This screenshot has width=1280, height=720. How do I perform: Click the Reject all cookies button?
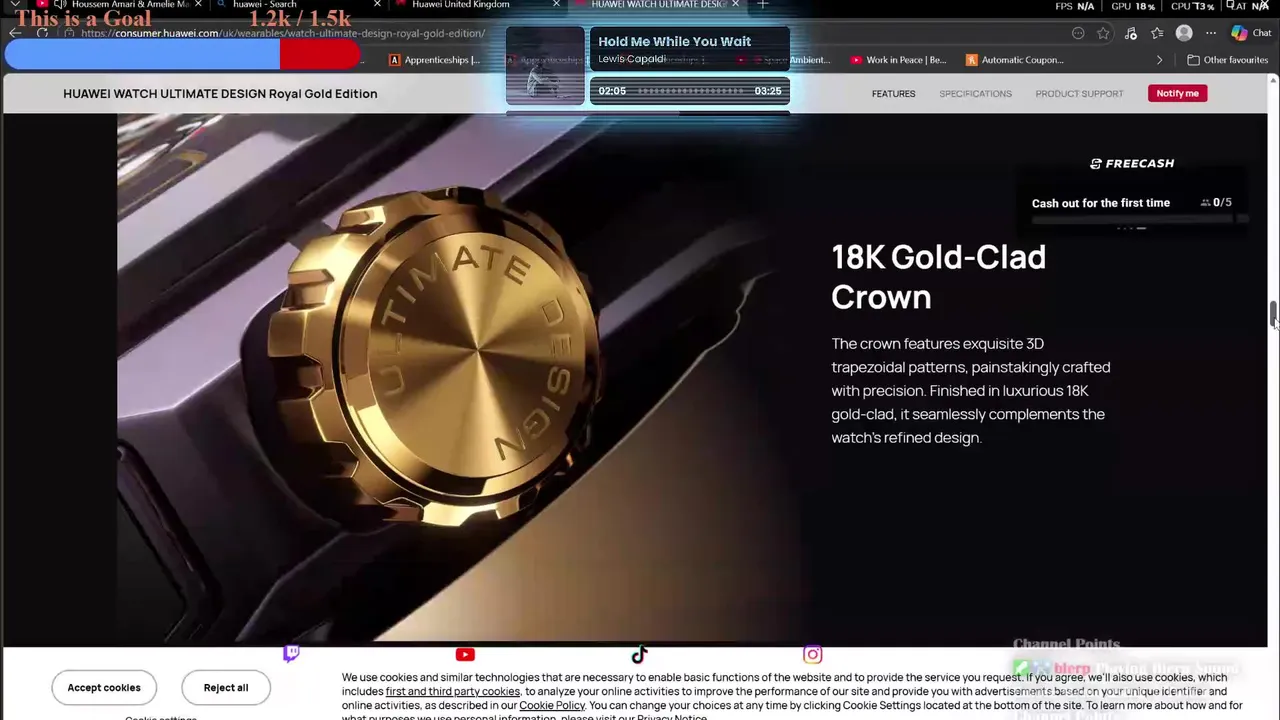226,688
